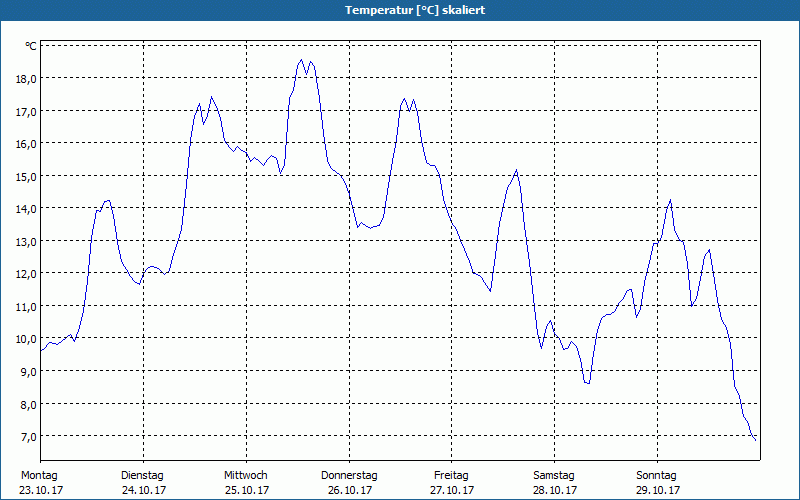Screen dimensions: 800x500
Task: Select the Donnerstag day label
Action: coord(349,475)
